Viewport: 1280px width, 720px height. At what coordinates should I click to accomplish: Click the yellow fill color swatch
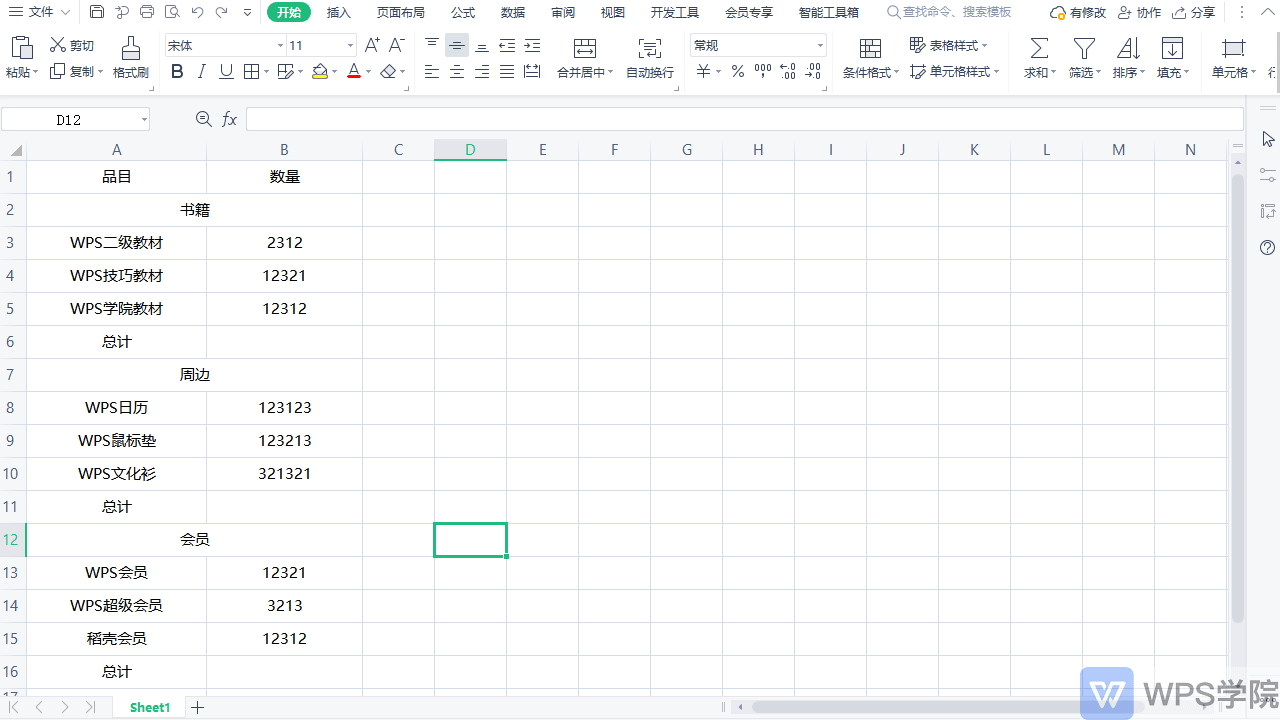(320, 71)
